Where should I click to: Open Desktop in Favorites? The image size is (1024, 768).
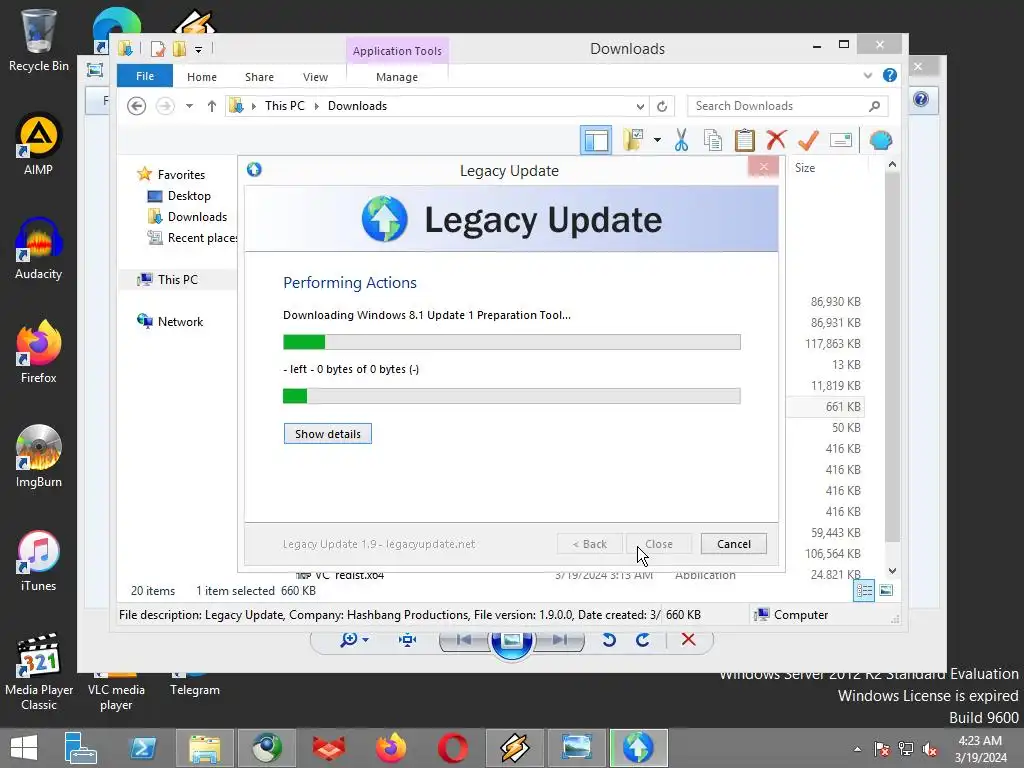(x=189, y=196)
